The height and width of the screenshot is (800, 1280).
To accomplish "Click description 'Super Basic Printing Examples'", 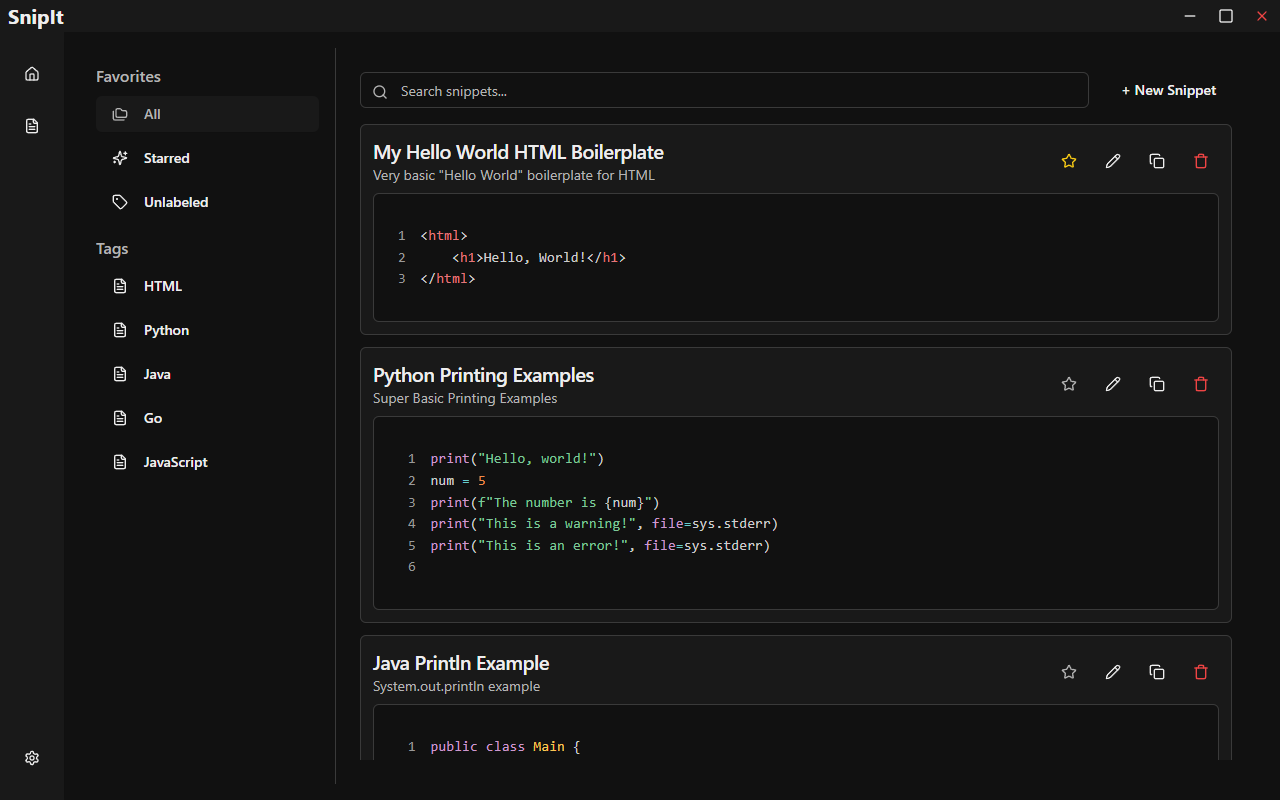I will tap(465, 398).
